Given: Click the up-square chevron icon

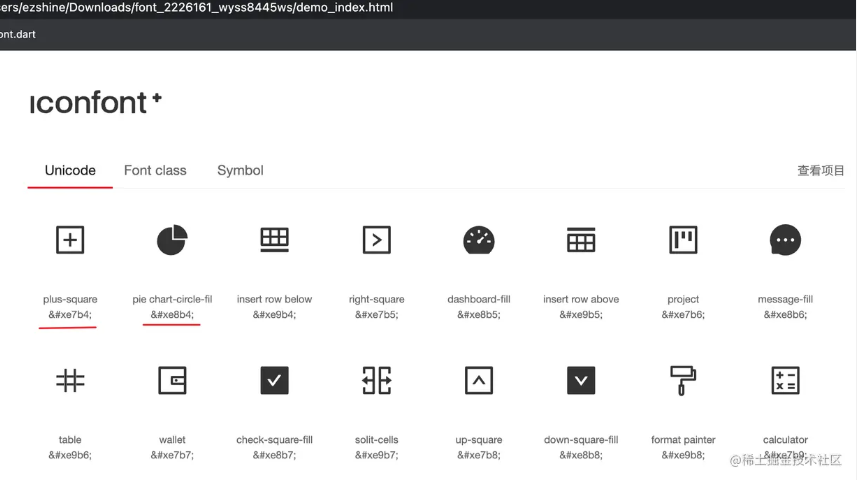Looking at the screenshot, I should (479, 380).
